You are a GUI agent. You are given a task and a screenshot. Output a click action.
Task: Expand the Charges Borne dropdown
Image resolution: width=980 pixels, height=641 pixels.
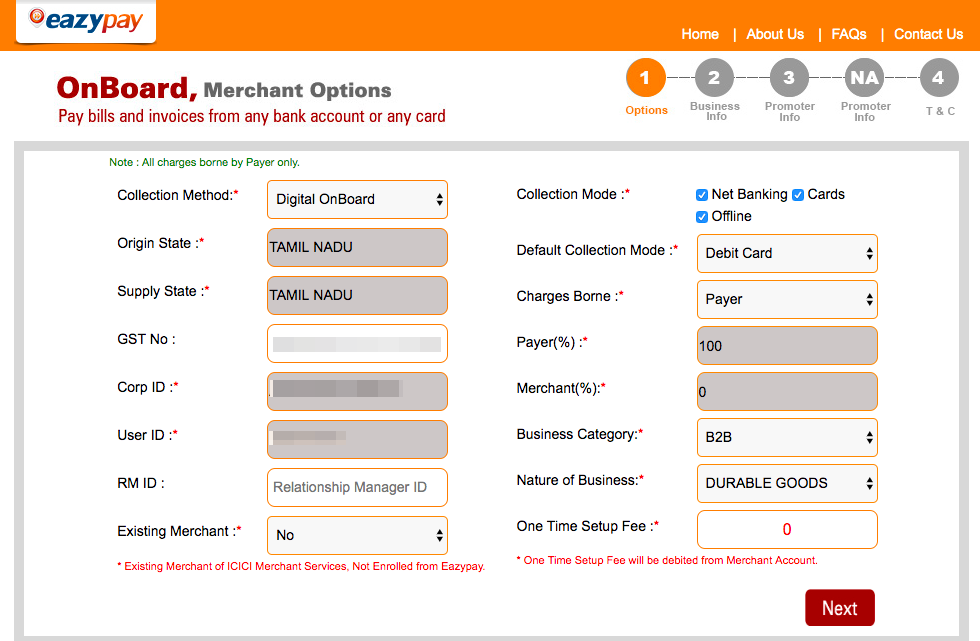tap(786, 299)
